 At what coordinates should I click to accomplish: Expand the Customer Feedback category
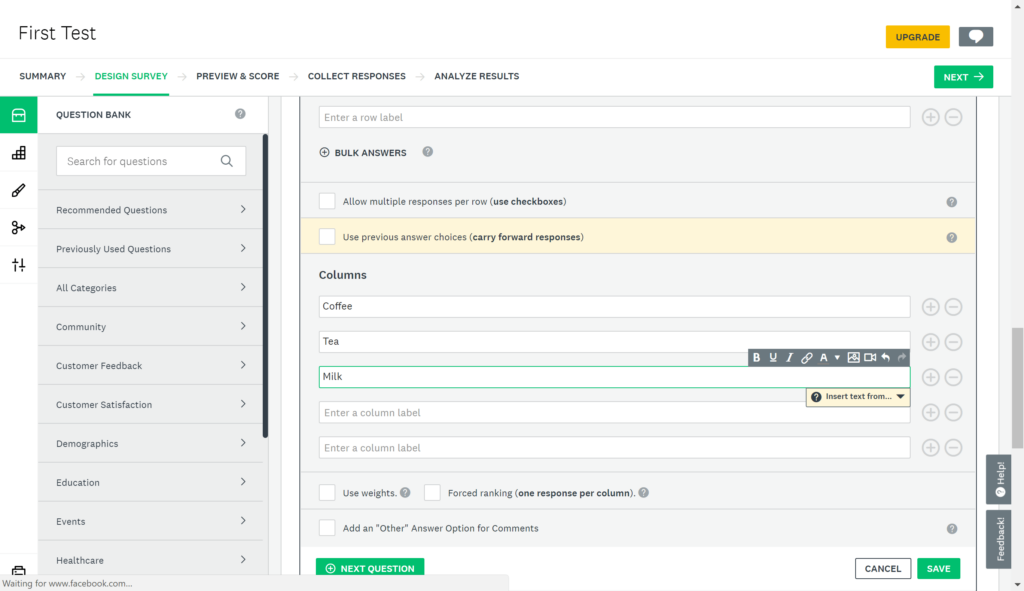(x=150, y=365)
